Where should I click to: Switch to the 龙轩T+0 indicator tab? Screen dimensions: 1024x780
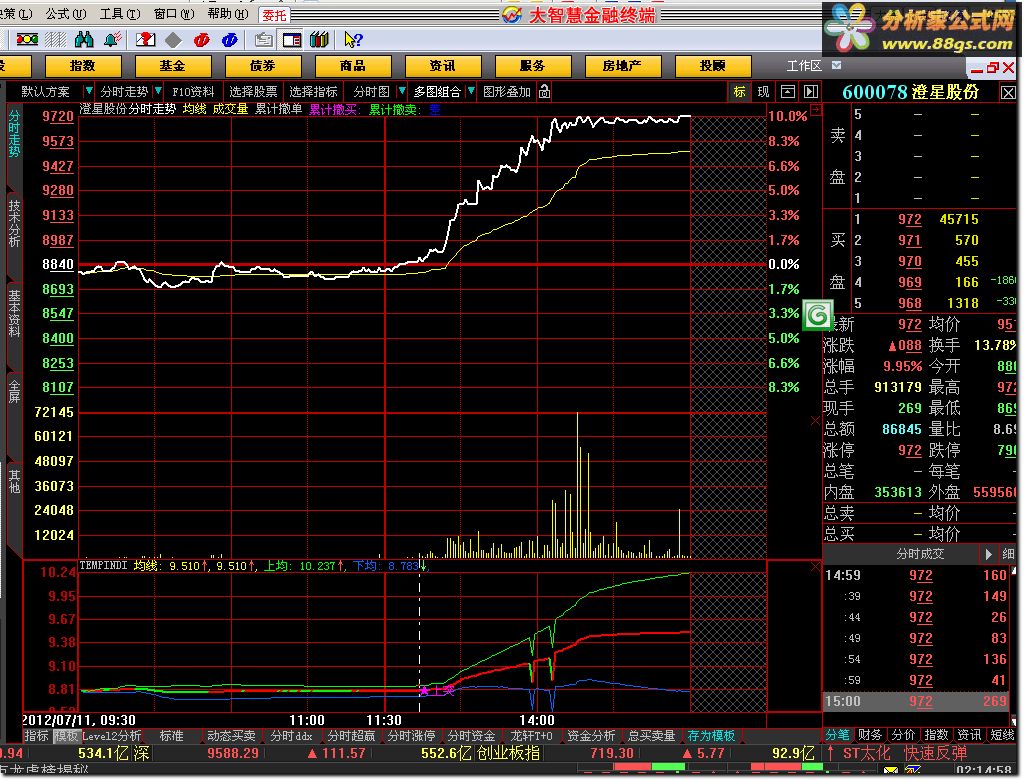(x=532, y=736)
